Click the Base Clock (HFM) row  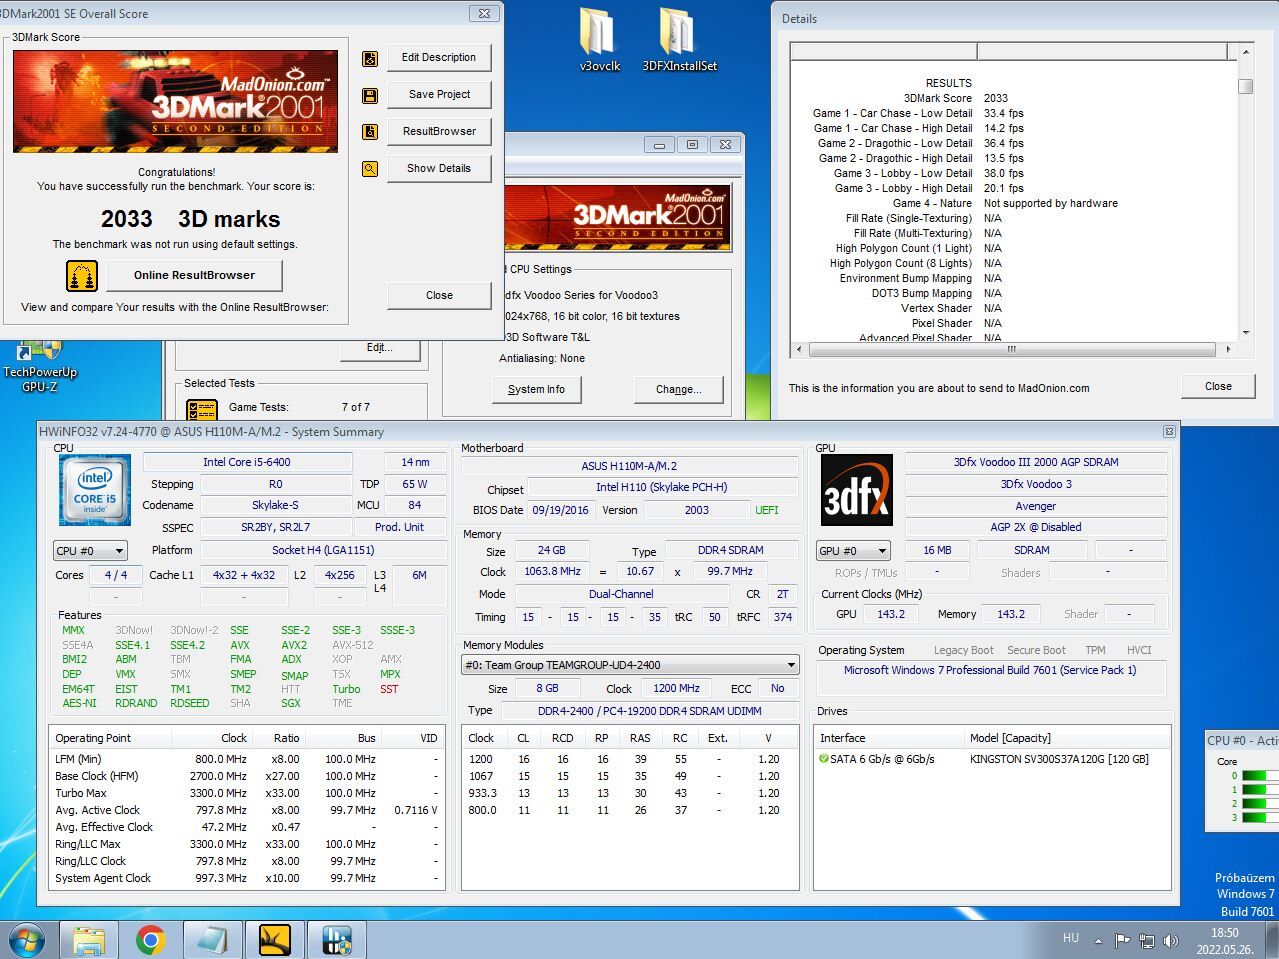[x=247, y=776]
